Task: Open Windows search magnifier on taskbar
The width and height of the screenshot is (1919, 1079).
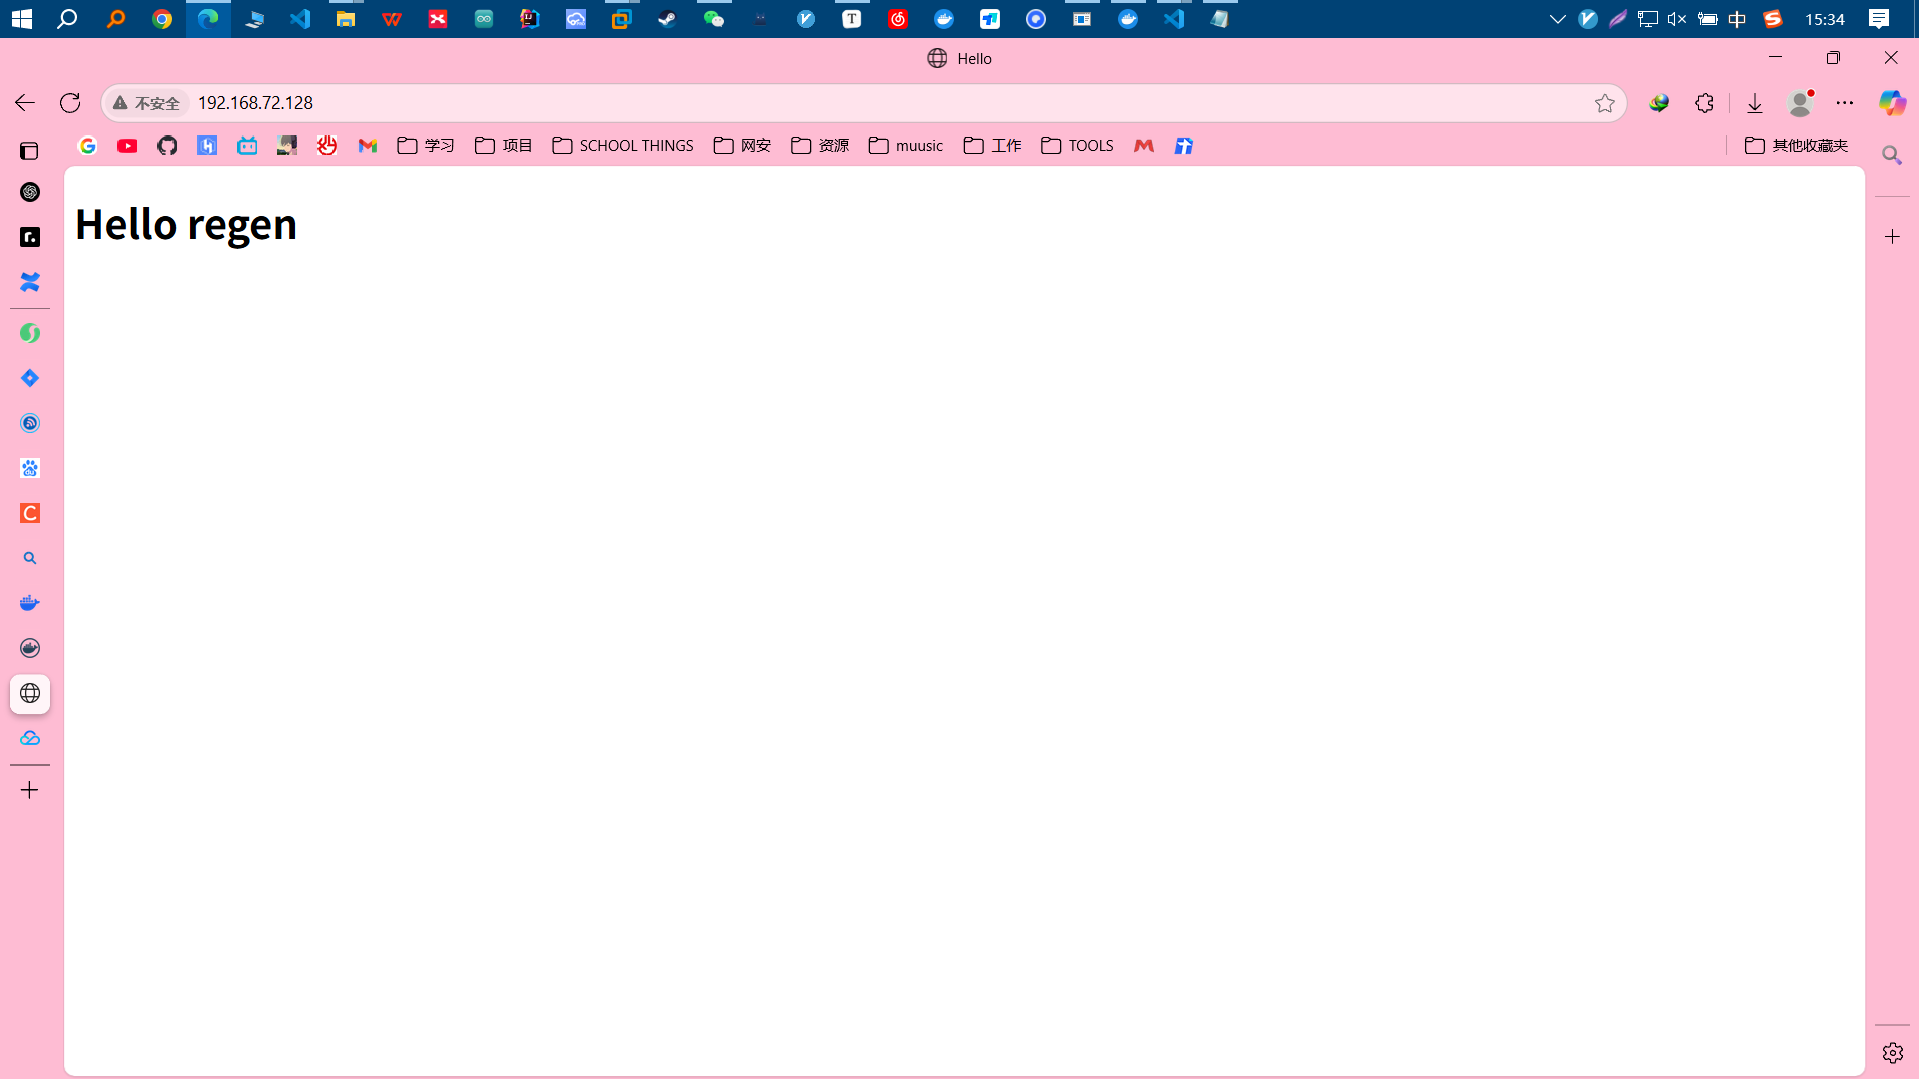Action: pyautogui.click(x=68, y=19)
